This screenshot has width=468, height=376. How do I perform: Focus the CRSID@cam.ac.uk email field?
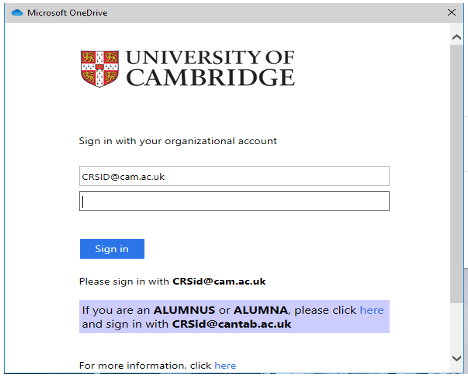(x=234, y=176)
